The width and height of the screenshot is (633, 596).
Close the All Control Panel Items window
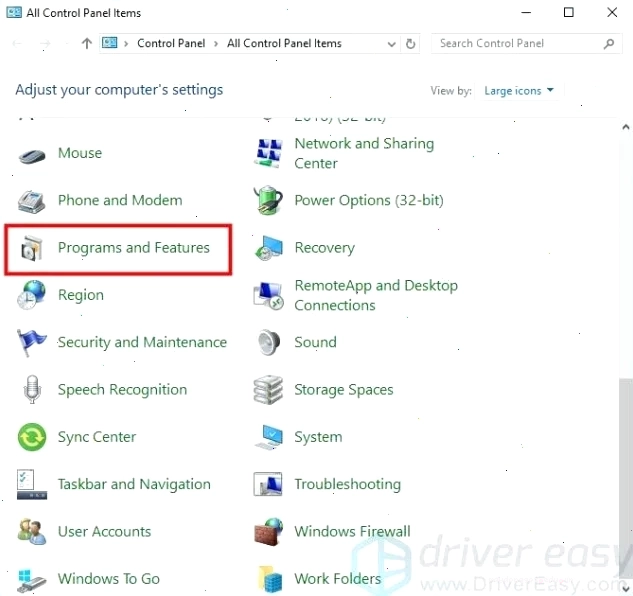click(612, 13)
